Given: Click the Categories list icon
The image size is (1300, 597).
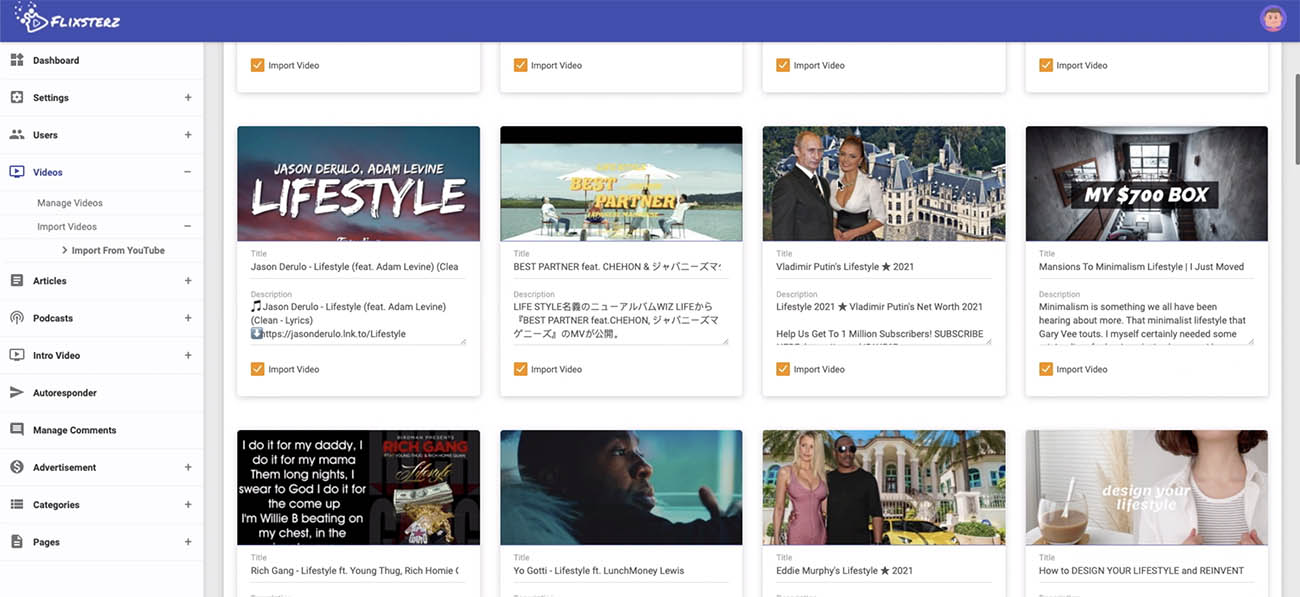Looking at the screenshot, I should [17, 504].
